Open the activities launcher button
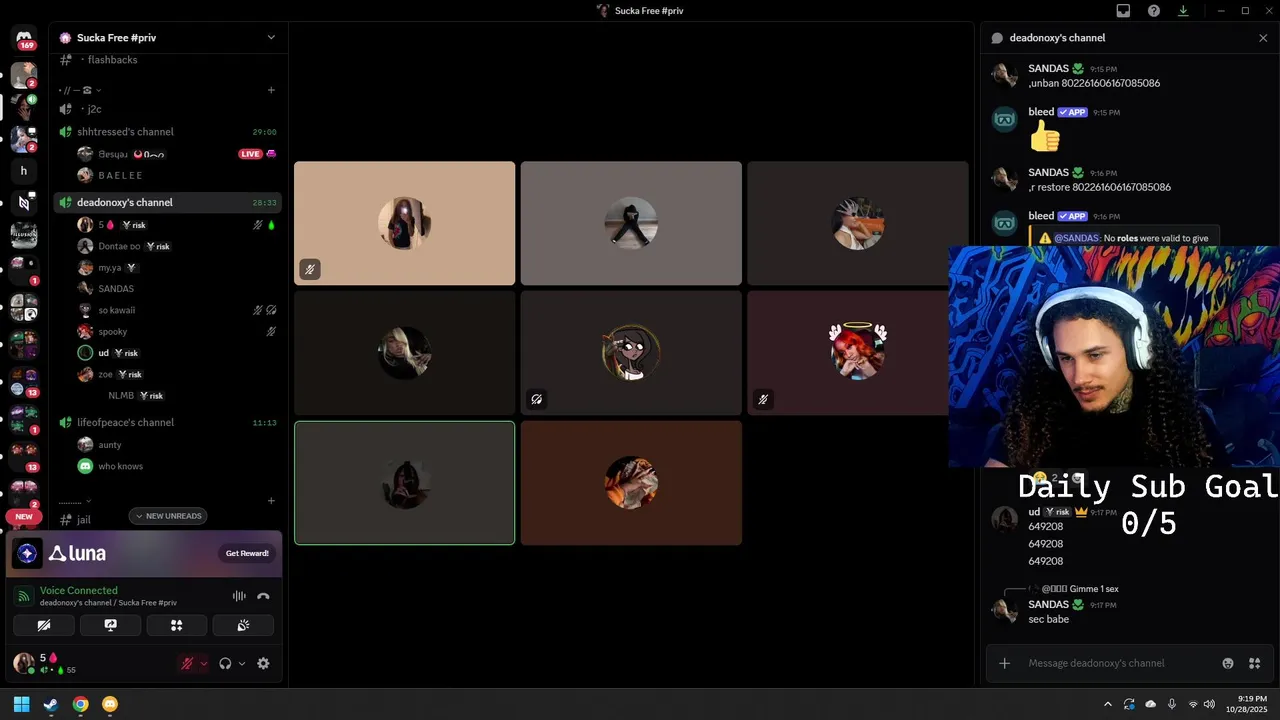 click(177, 626)
